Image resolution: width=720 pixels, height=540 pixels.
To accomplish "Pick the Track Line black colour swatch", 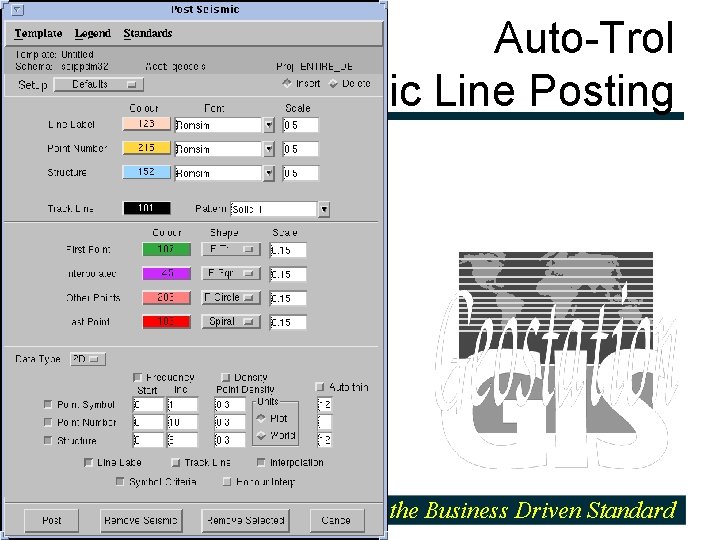I will click(x=146, y=208).
